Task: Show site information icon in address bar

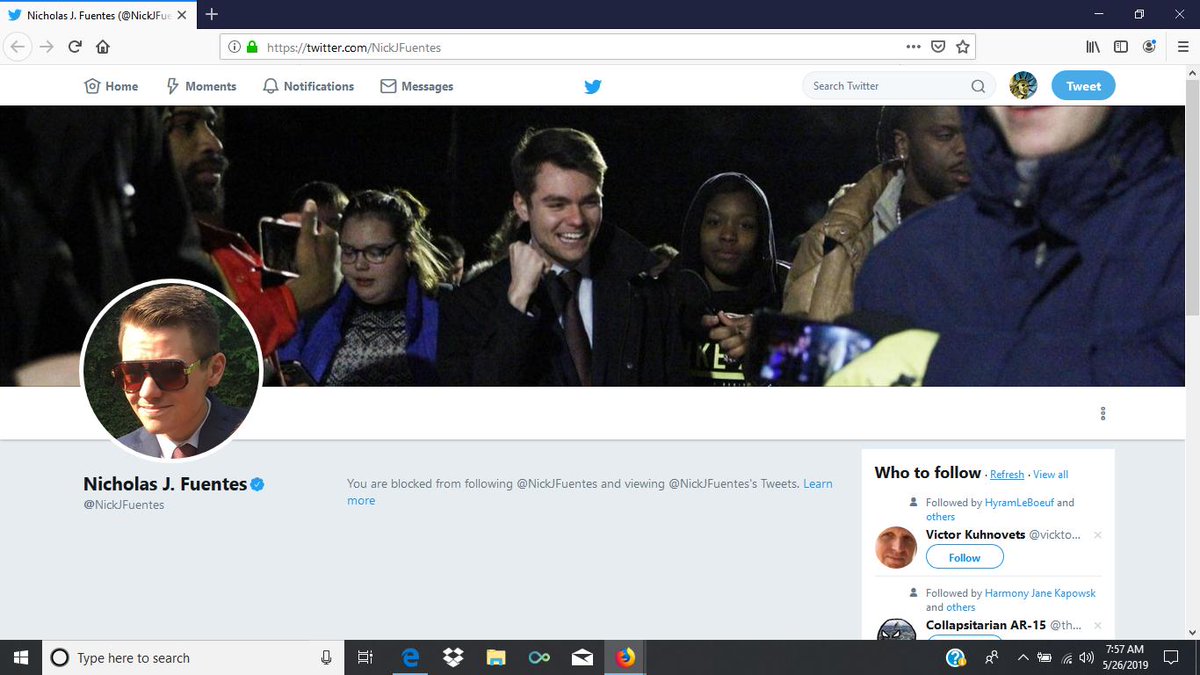Action: point(234,47)
